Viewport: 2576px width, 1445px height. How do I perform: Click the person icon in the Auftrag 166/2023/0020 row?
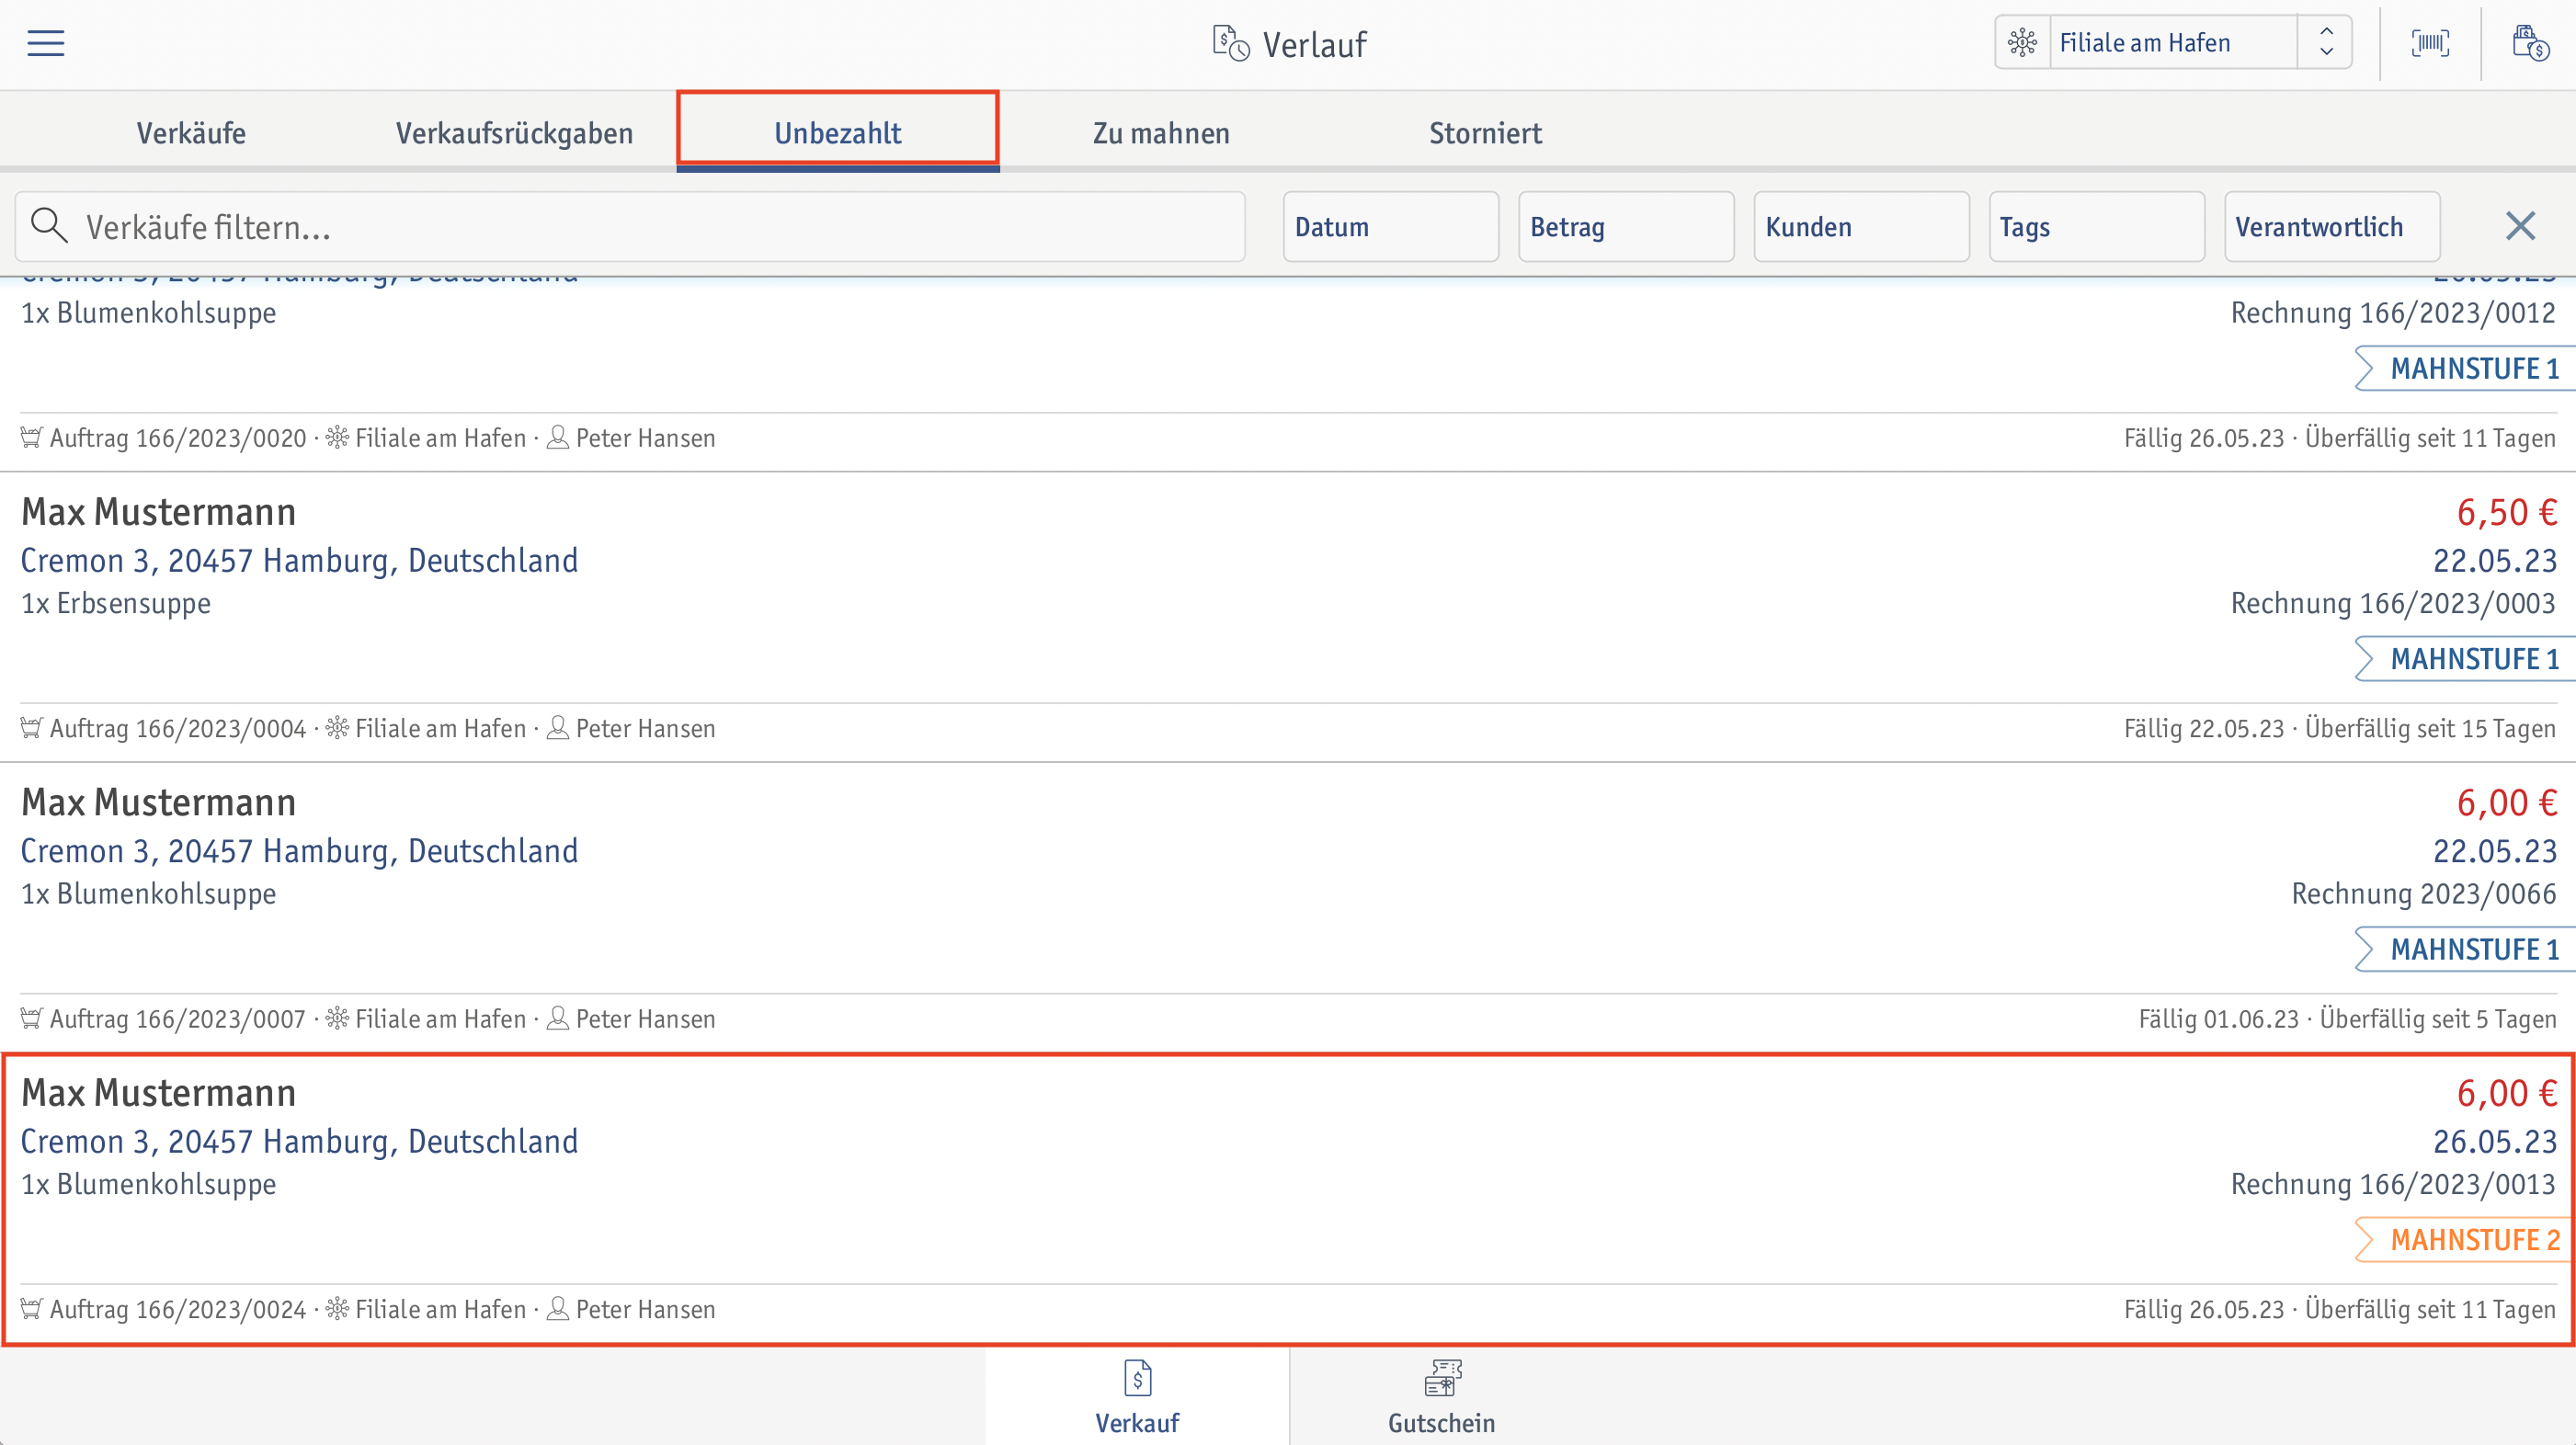pyautogui.click(x=558, y=438)
